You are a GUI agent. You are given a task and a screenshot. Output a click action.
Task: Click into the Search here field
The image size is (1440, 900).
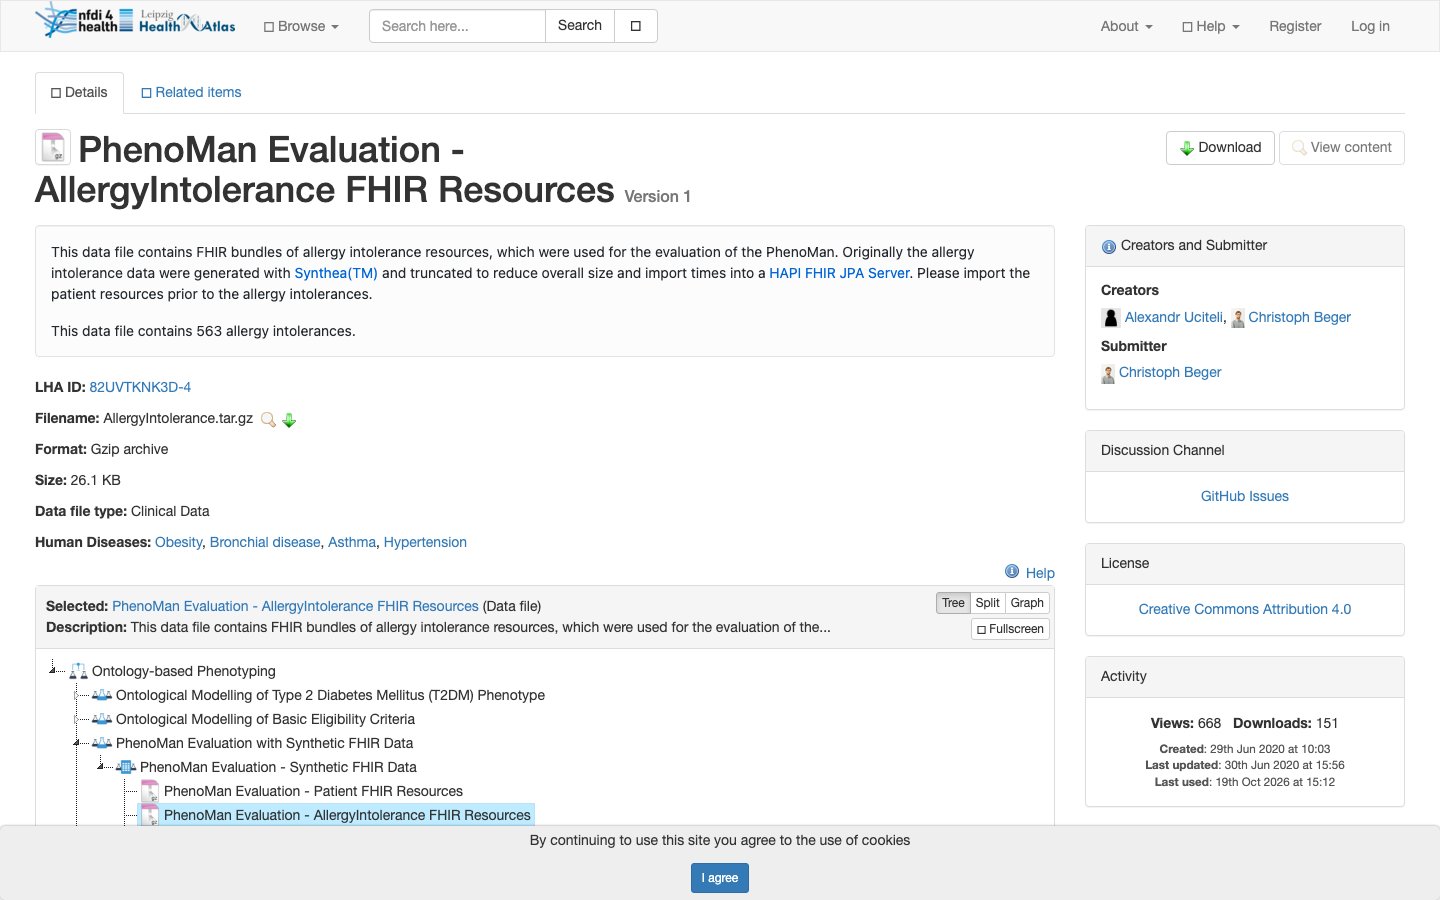[457, 26]
